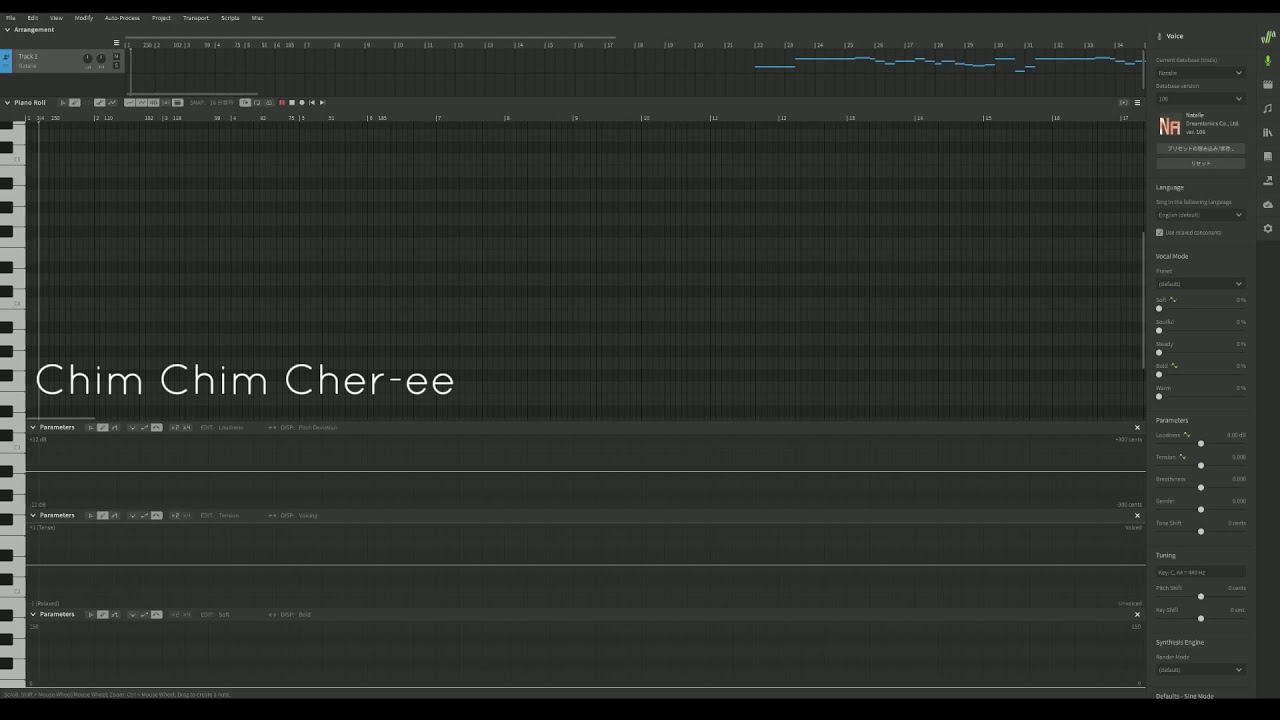Click the preset load/save button under Natalie

click(x=1200, y=148)
